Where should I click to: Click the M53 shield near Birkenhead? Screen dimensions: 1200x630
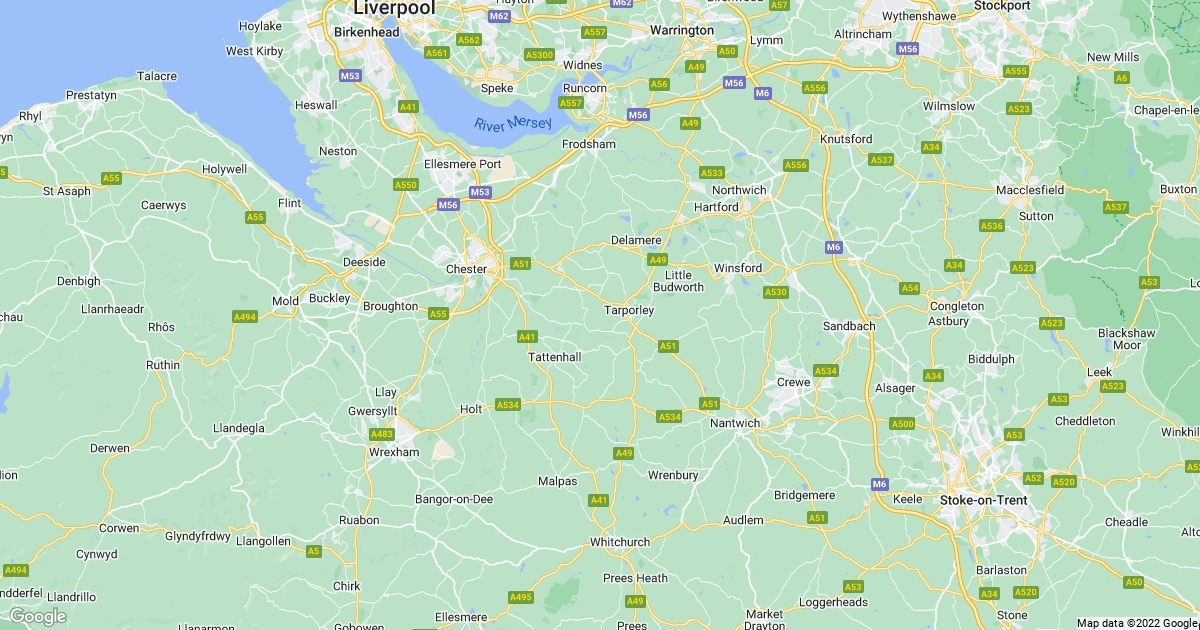(350, 76)
